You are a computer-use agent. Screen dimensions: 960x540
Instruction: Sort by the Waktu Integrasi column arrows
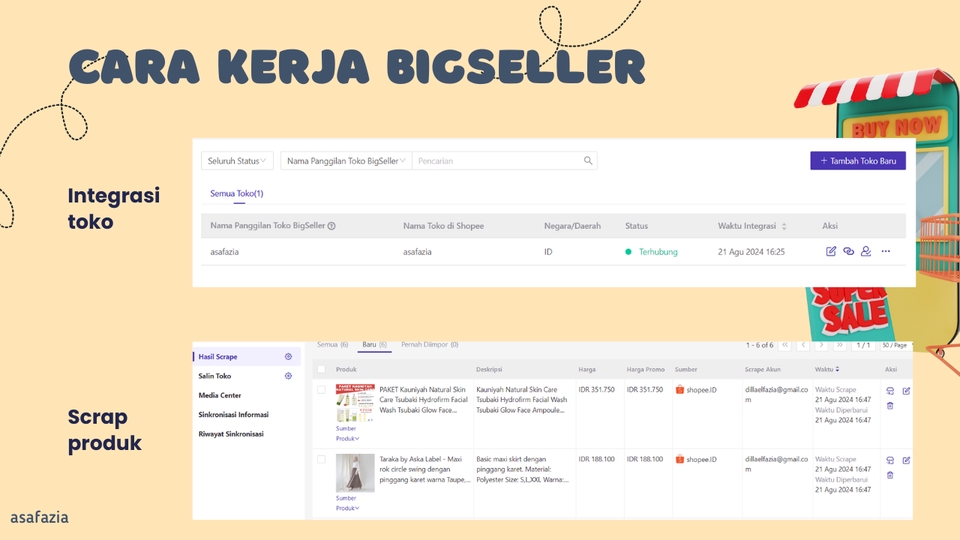point(784,226)
